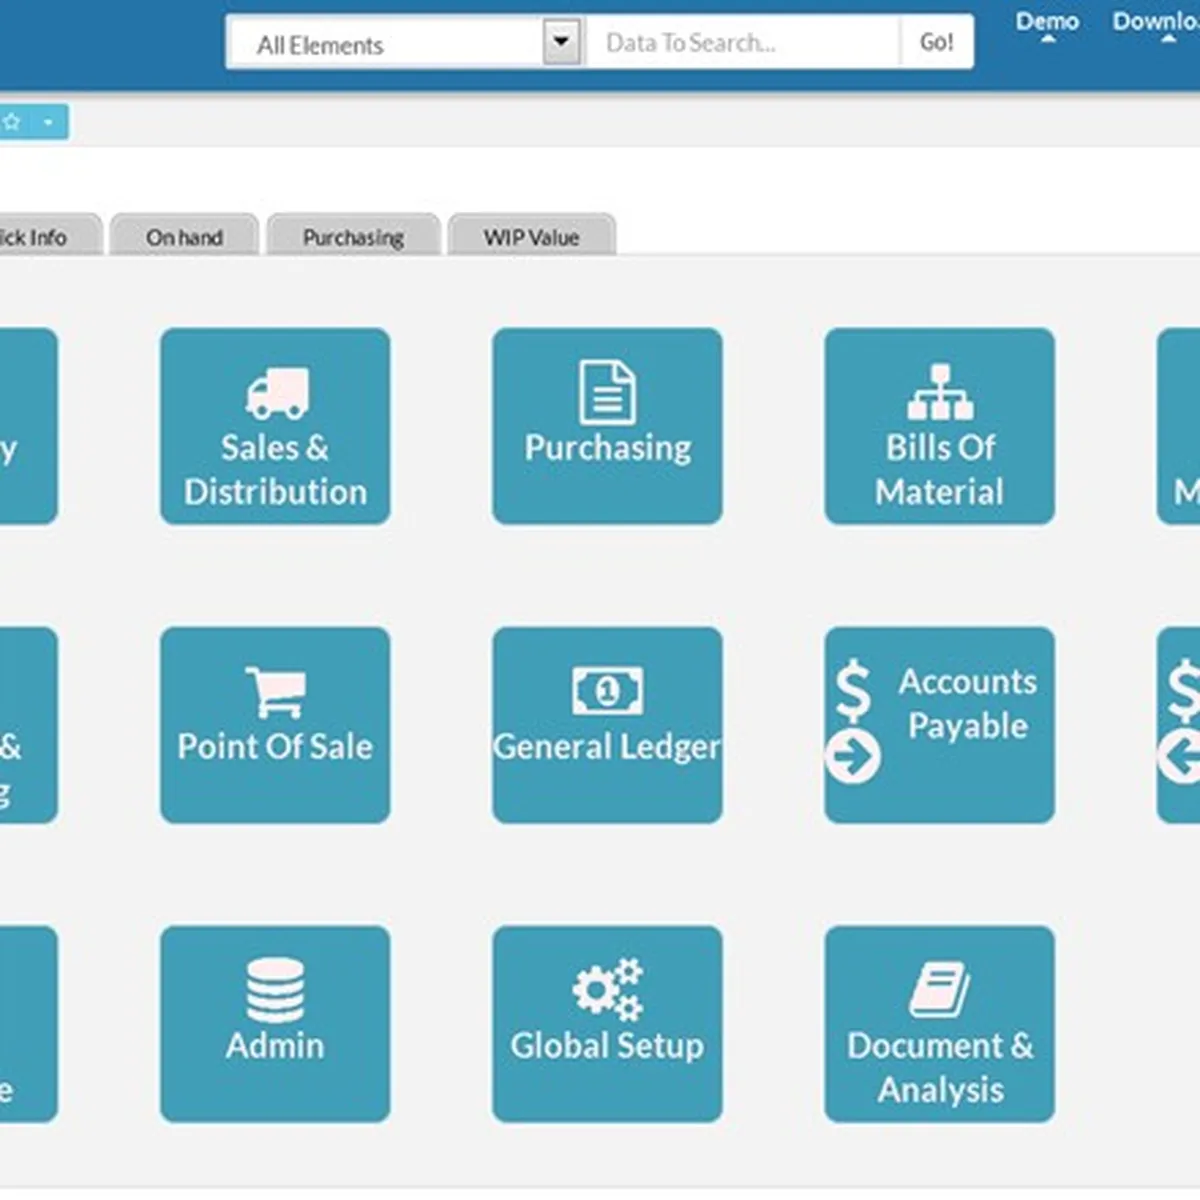The image size is (1200, 1200).
Task: Open the General Ledger tile
Action: [607, 725]
